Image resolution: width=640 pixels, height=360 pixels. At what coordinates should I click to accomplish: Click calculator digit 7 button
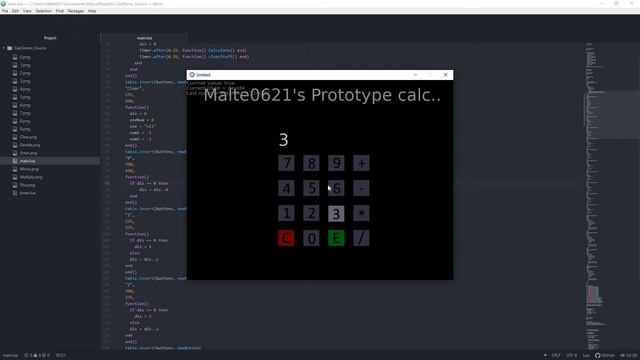(286, 163)
